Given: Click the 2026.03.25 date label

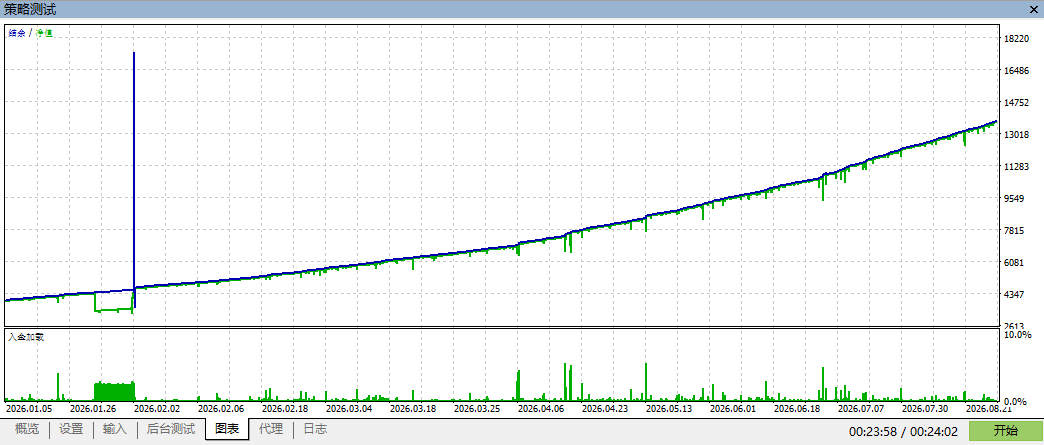Looking at the screenshot, I should (x=477, y=409).
